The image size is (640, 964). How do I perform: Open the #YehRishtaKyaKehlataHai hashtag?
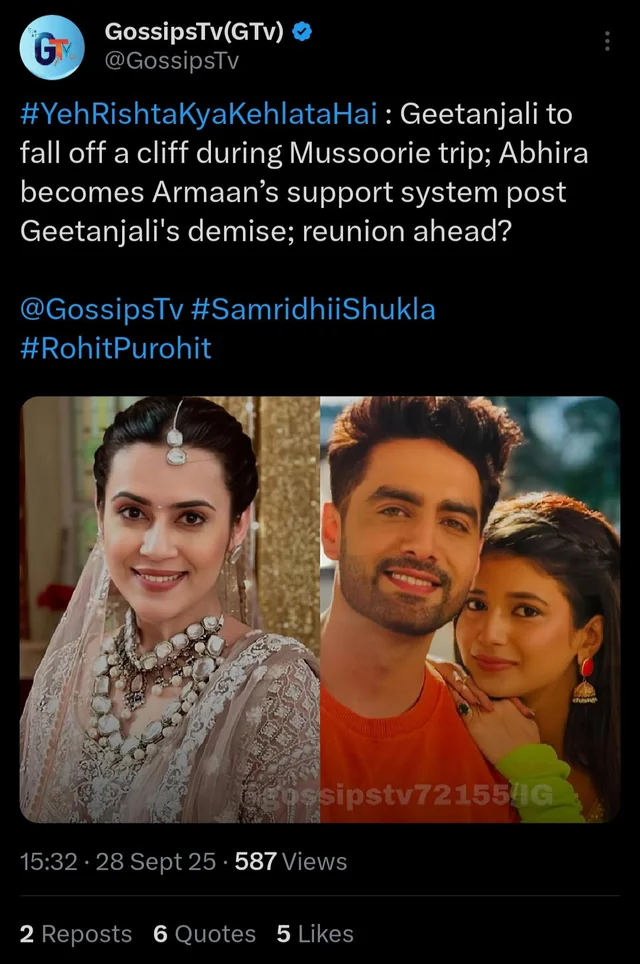tap(199, 114)
